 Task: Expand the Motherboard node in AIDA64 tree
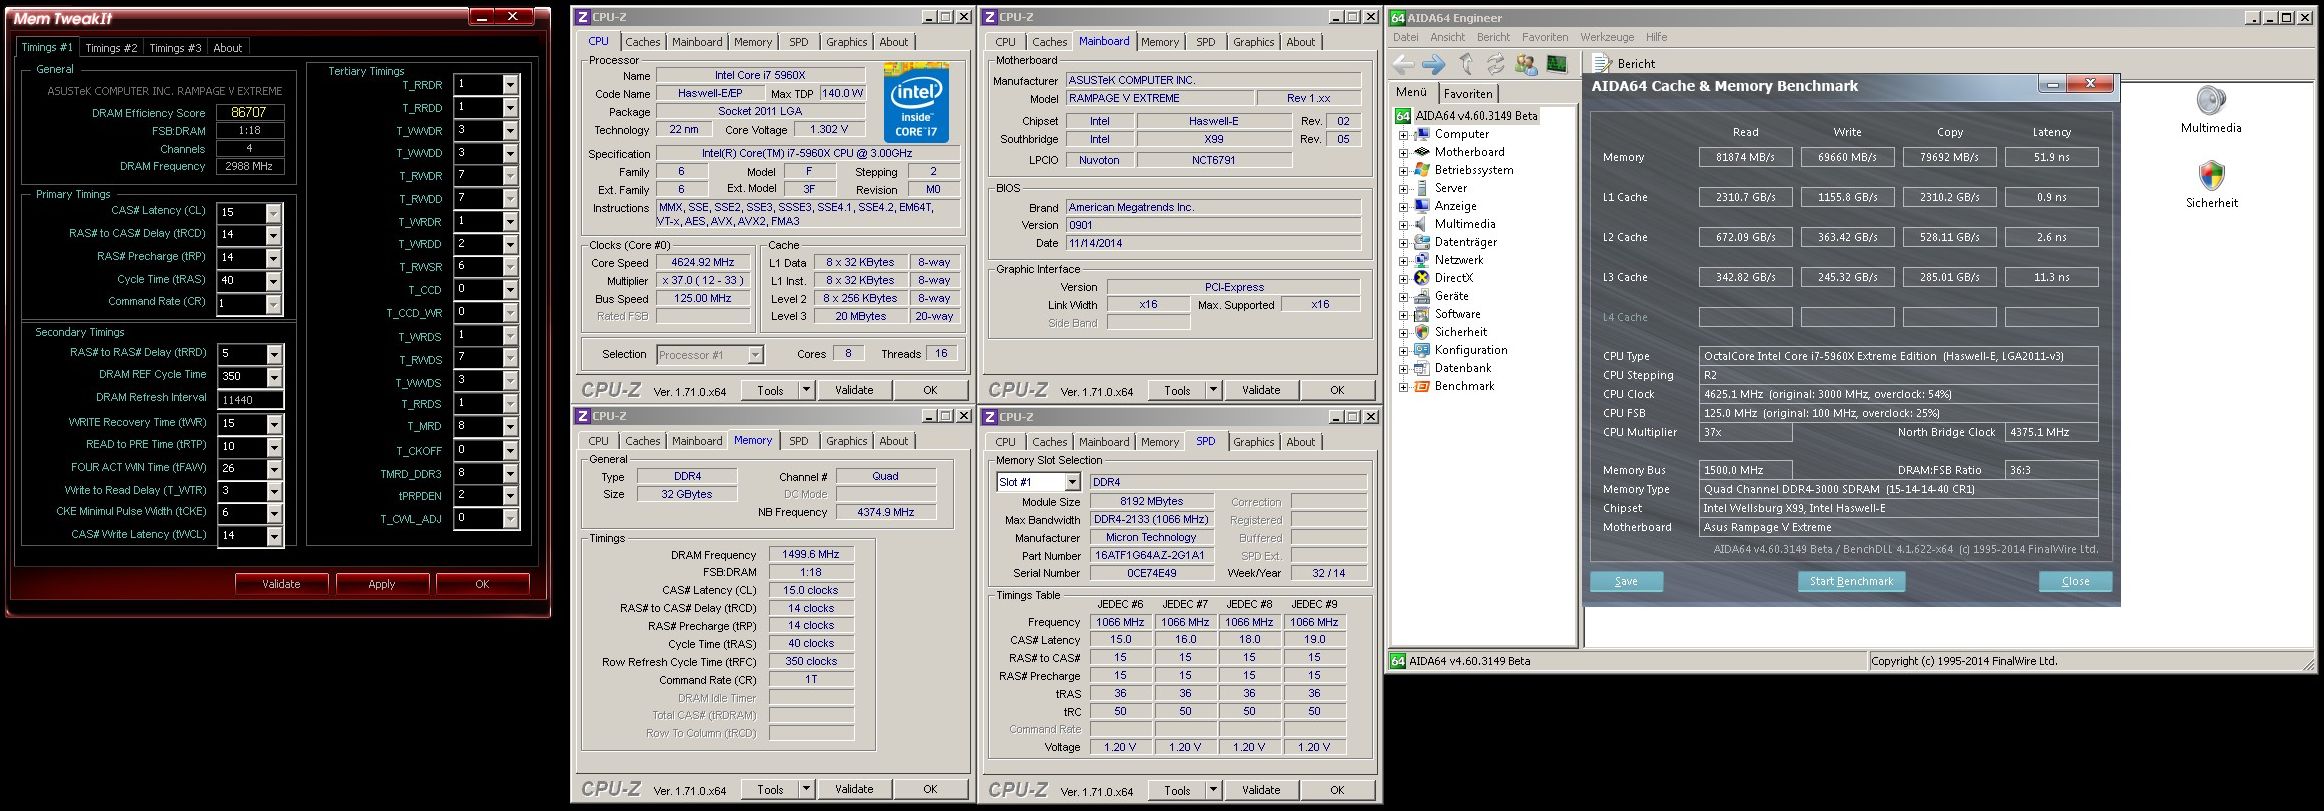coord(1403,152)
